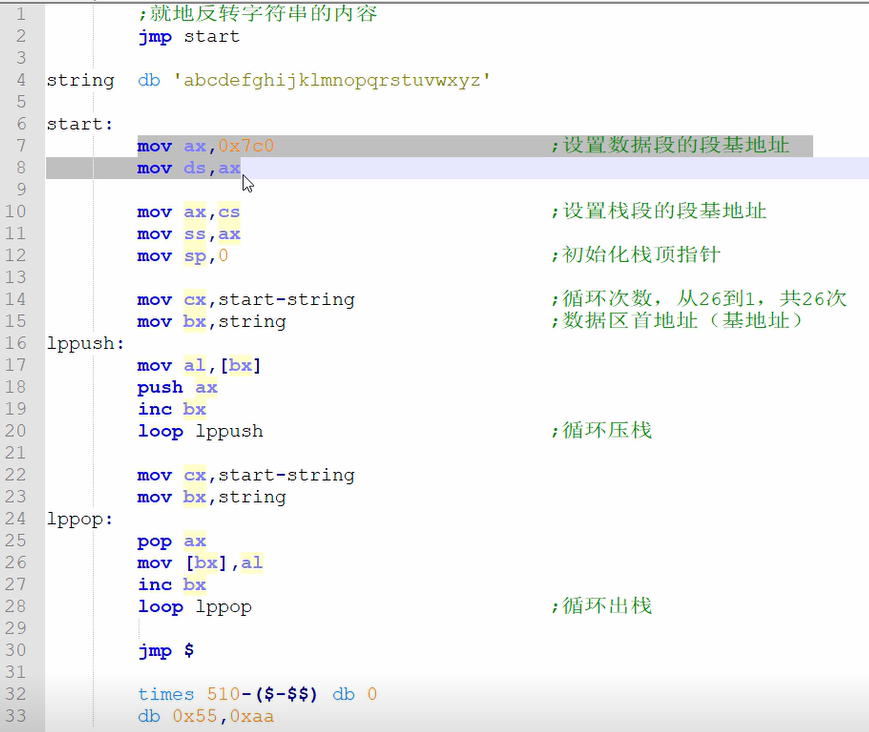Screen dimensions: 869x732
Task: Click line number 33 in the gutter
Action: (x=16, y=716)
